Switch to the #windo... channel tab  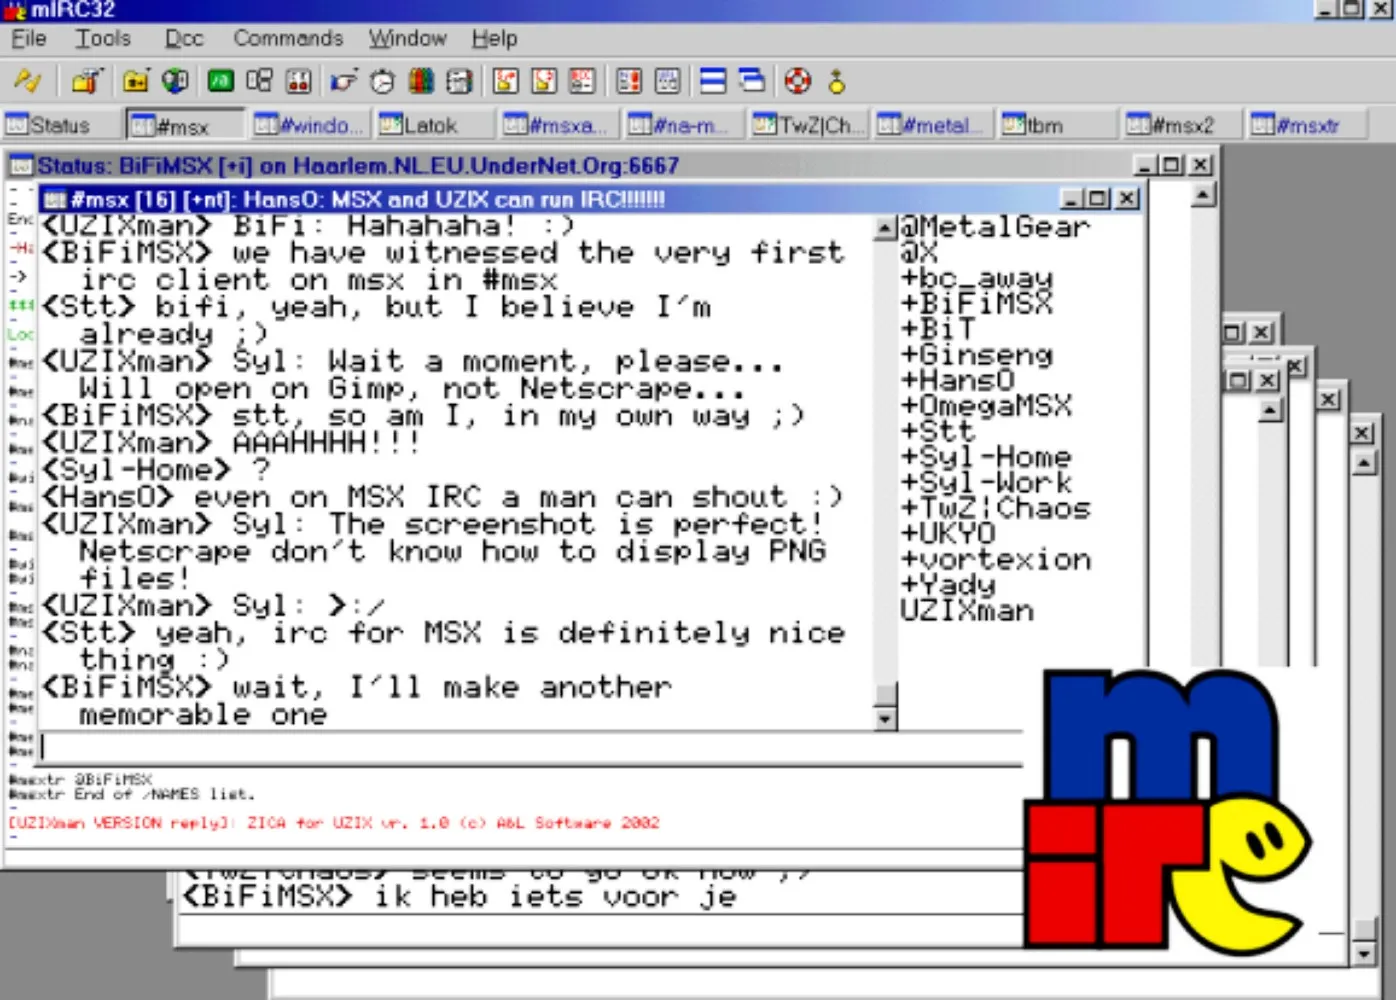[x=308, y=125]
